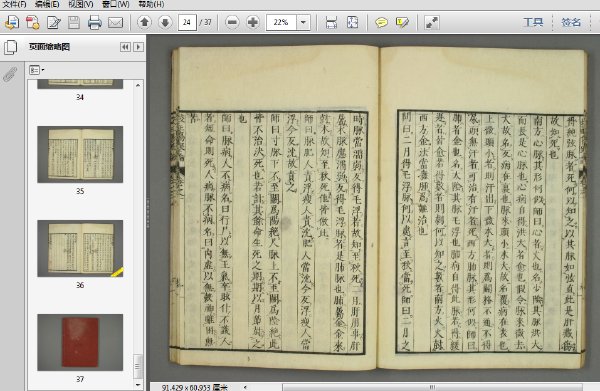Go to previous page with up arrow

tap(144, 22)
